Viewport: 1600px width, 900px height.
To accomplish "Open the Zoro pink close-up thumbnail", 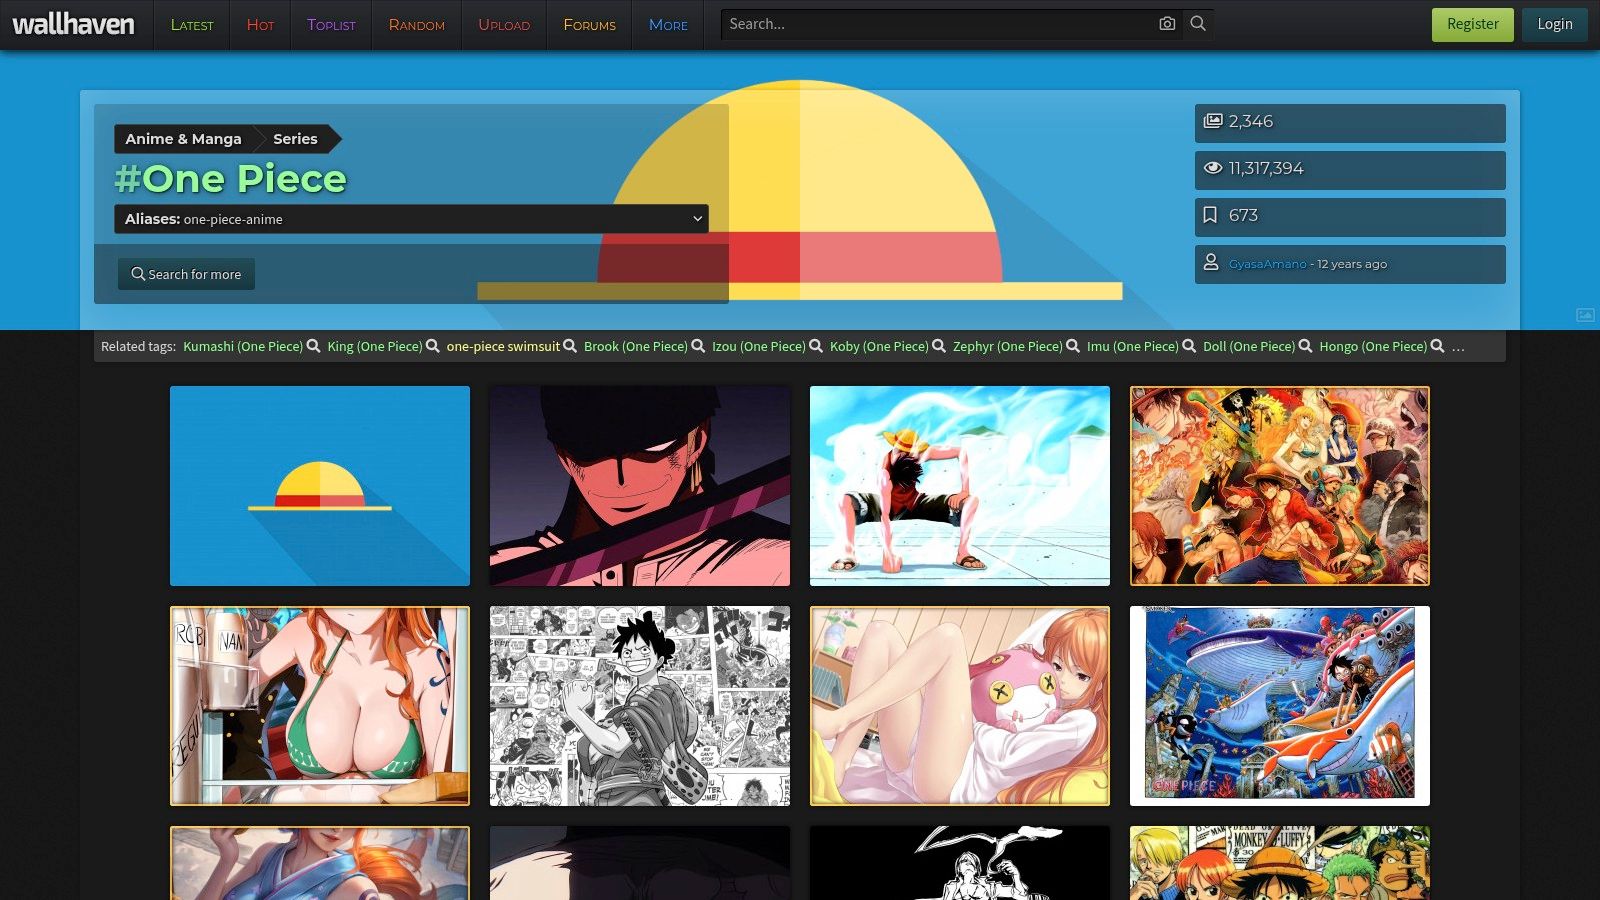I will pyautogui.click(x=640, y=486).
